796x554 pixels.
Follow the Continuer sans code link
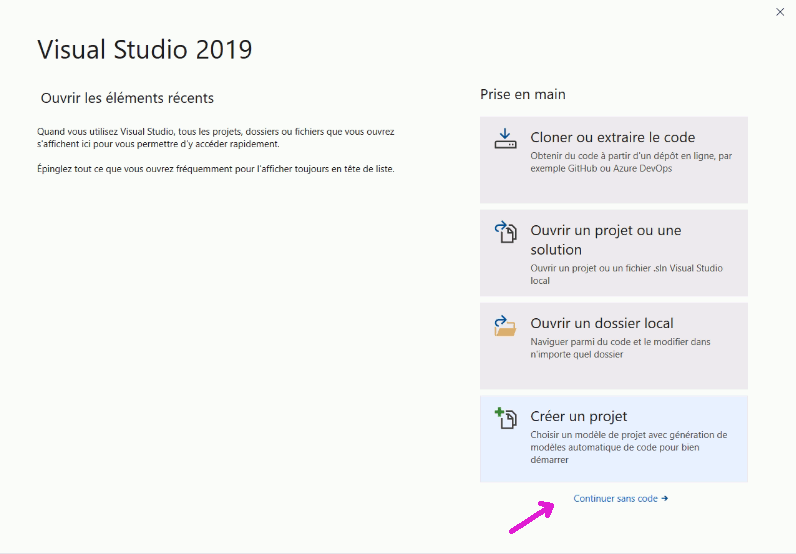pyautogui.click(x=615, y=499)
